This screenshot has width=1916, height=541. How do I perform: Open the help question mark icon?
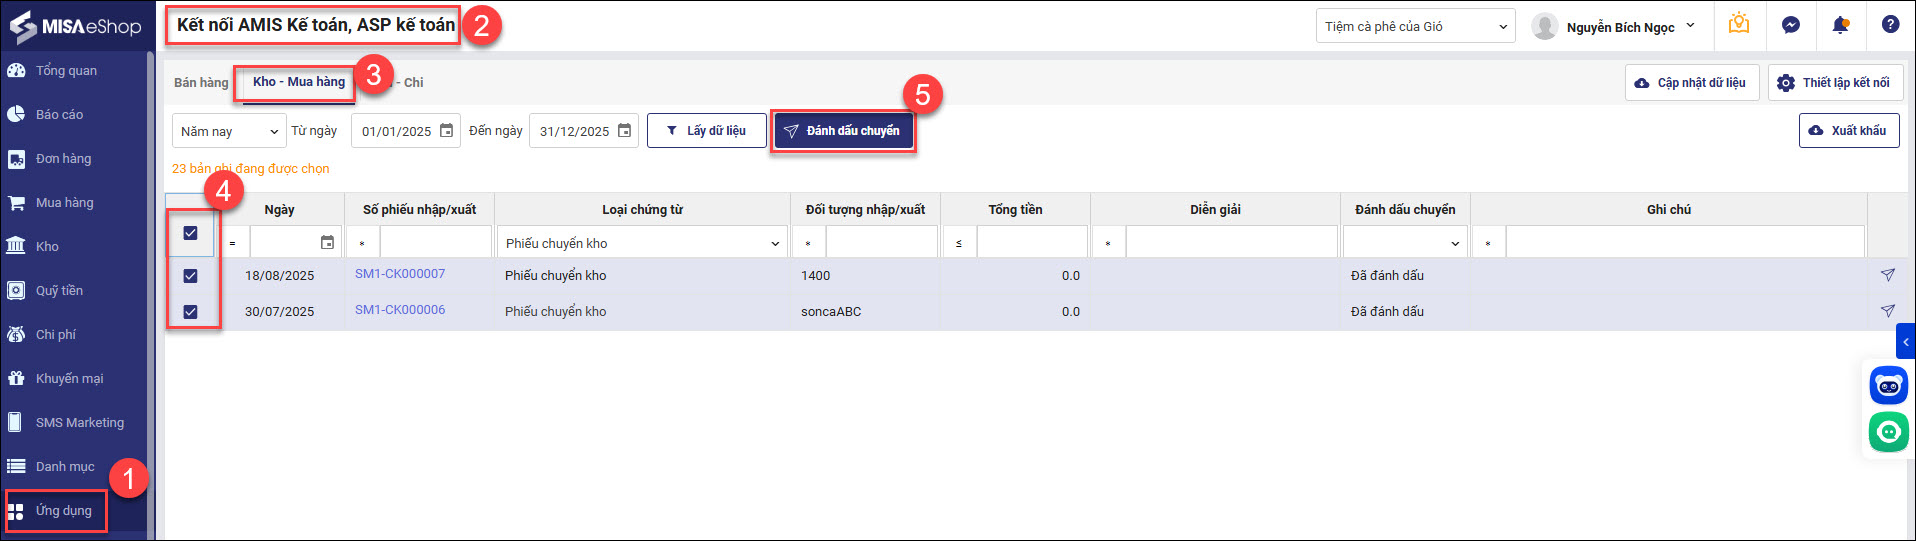tap(1890, 25)
